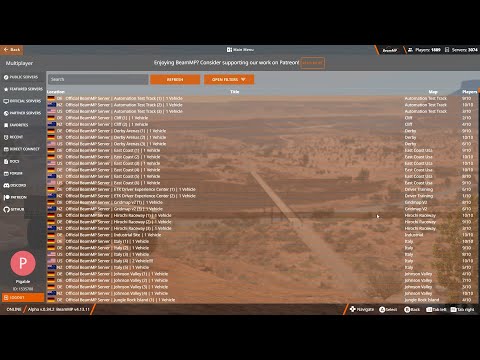The height and width of the screenshot is (360, 480).
Task: Click the pink P profile avatar
Action: coord(23,263)
